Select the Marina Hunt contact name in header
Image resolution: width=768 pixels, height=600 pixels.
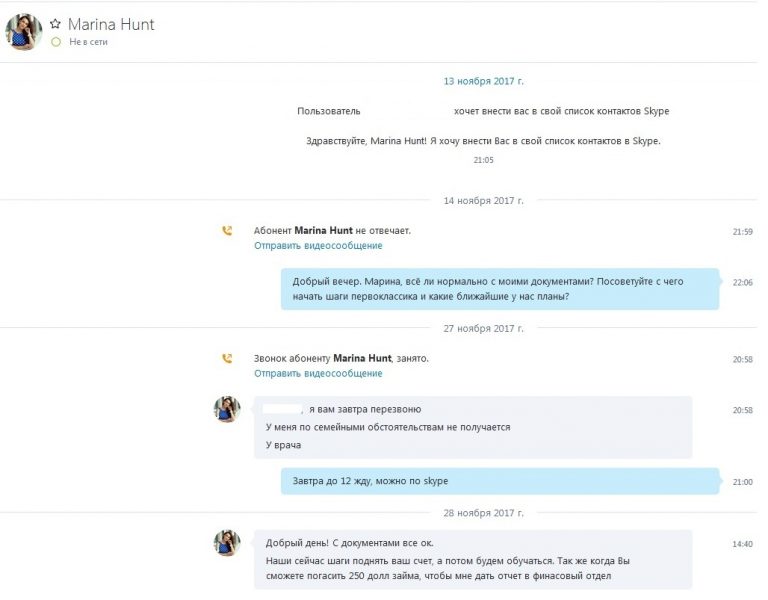tap(111, 24)
